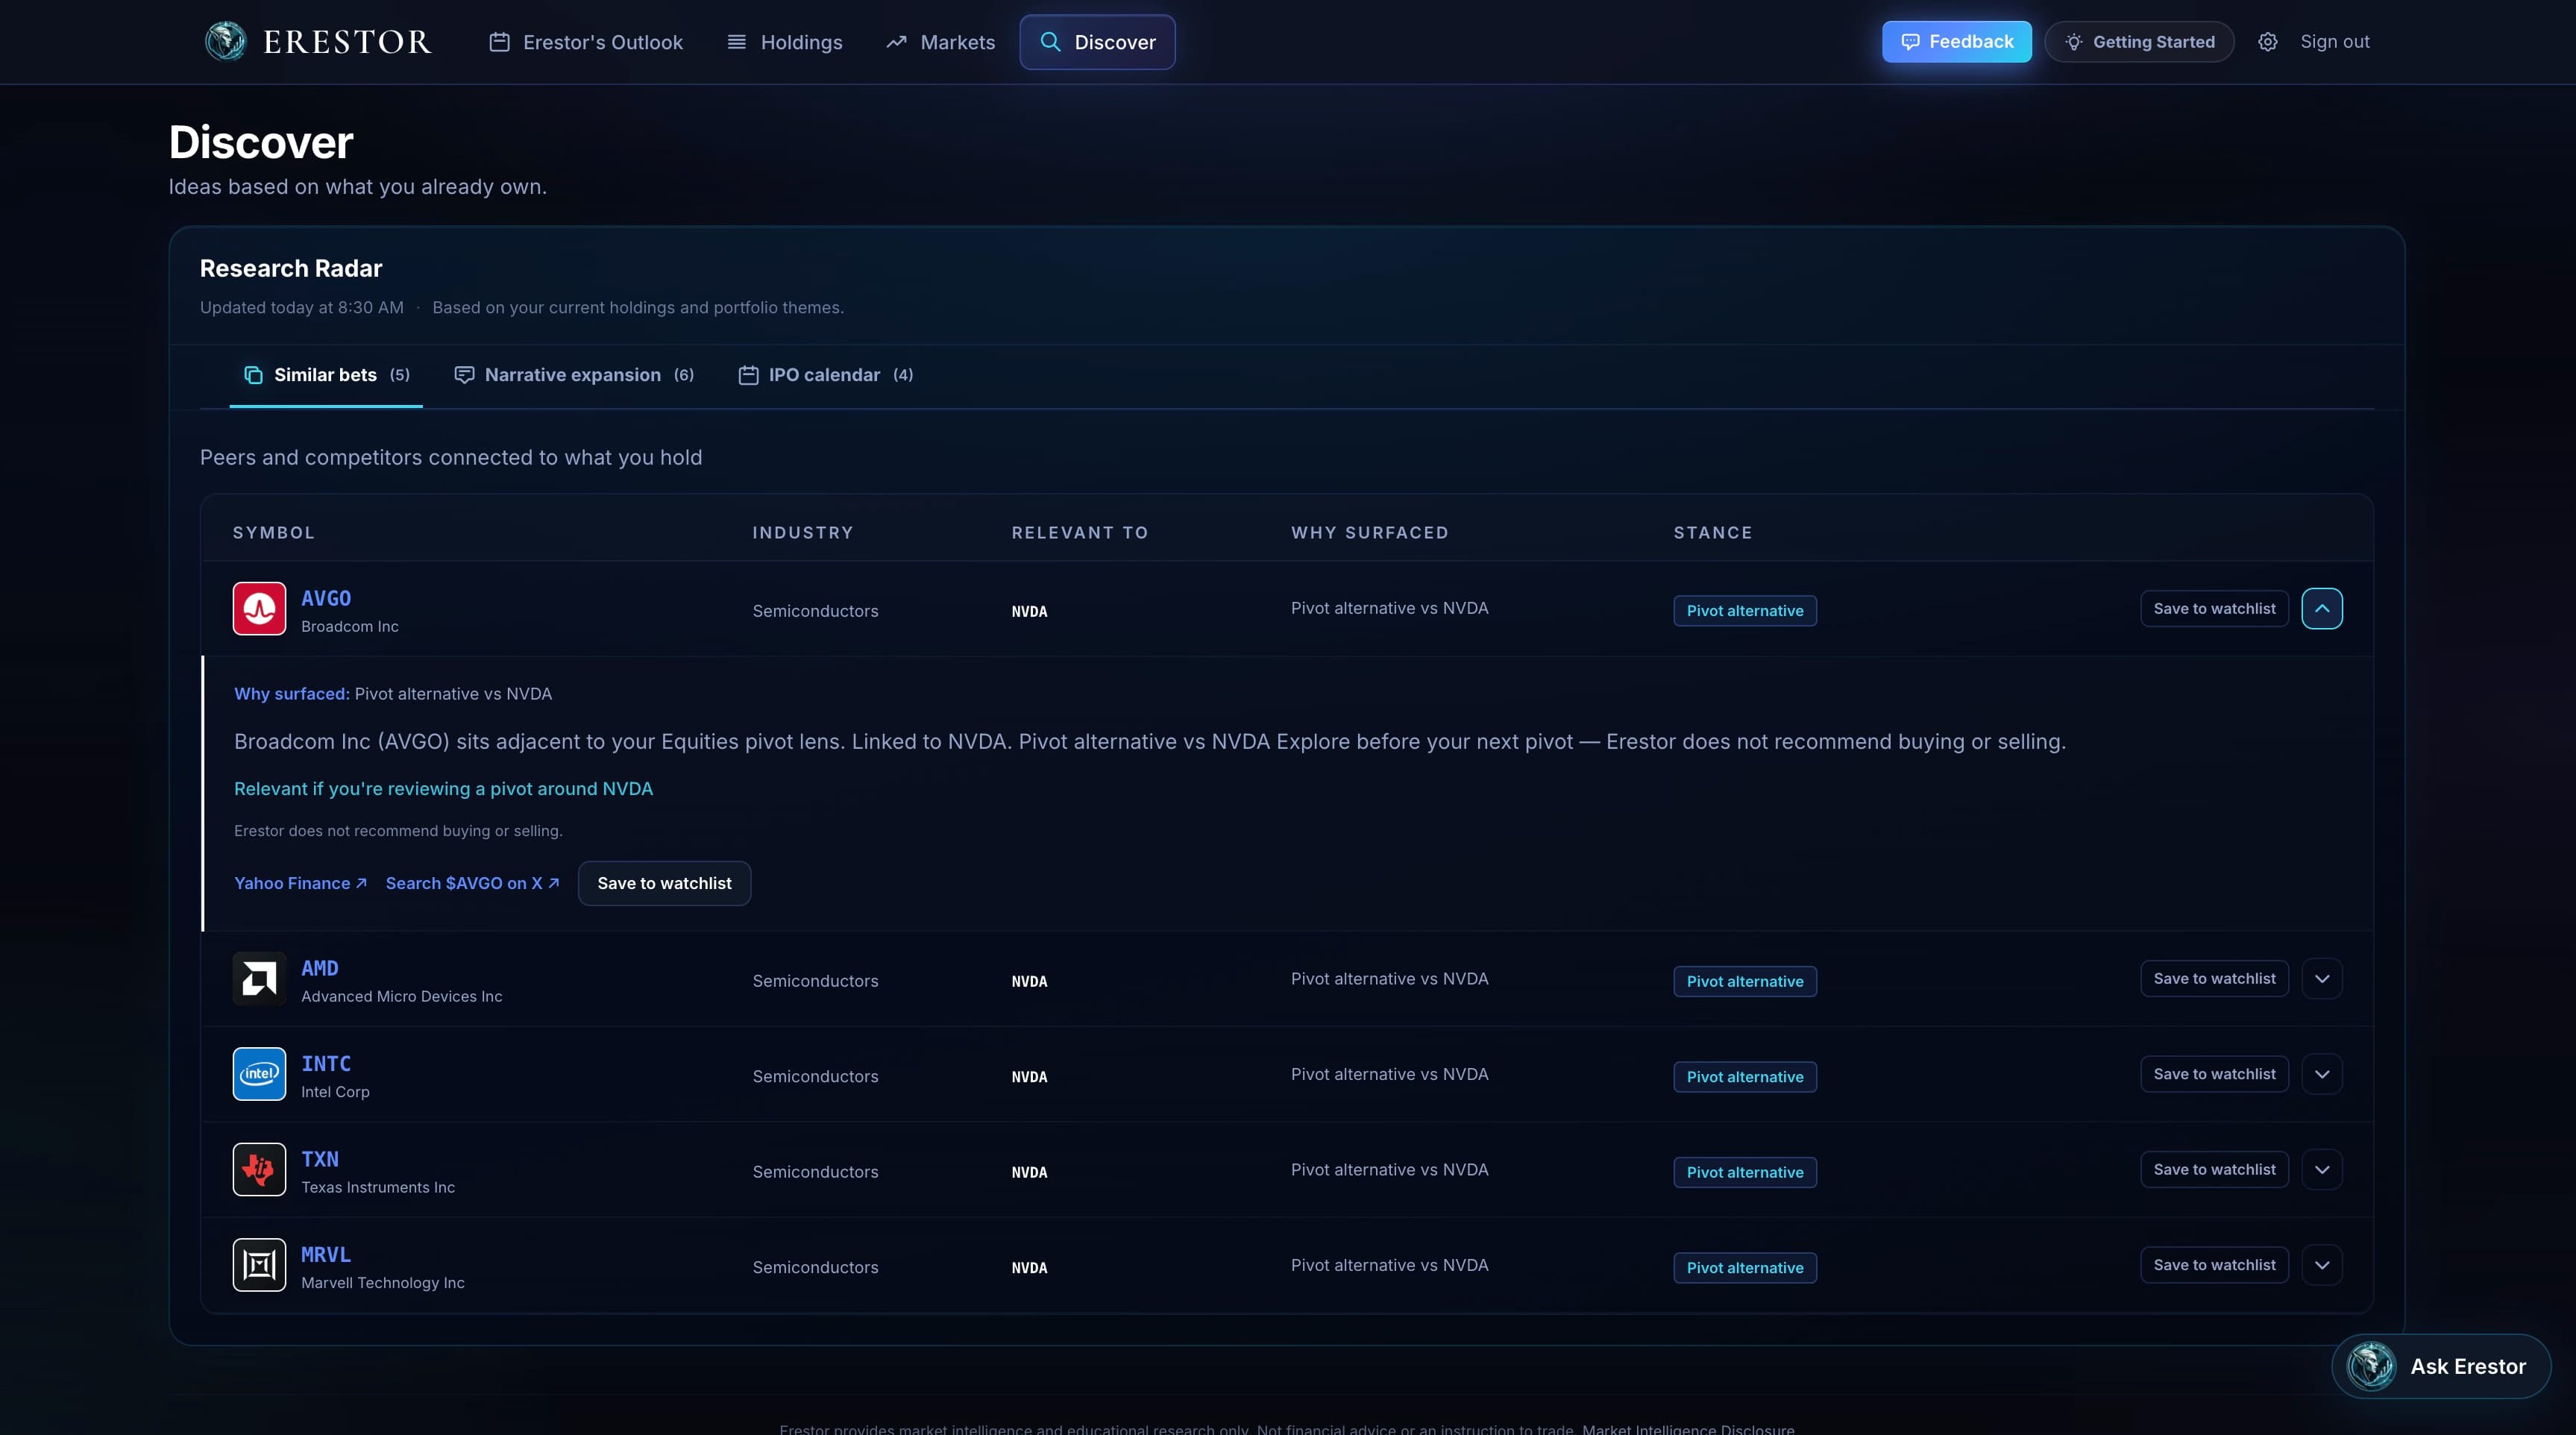Open Market Intelligence Disclosure link

pyautogui.click(x=1688, y=1428)
